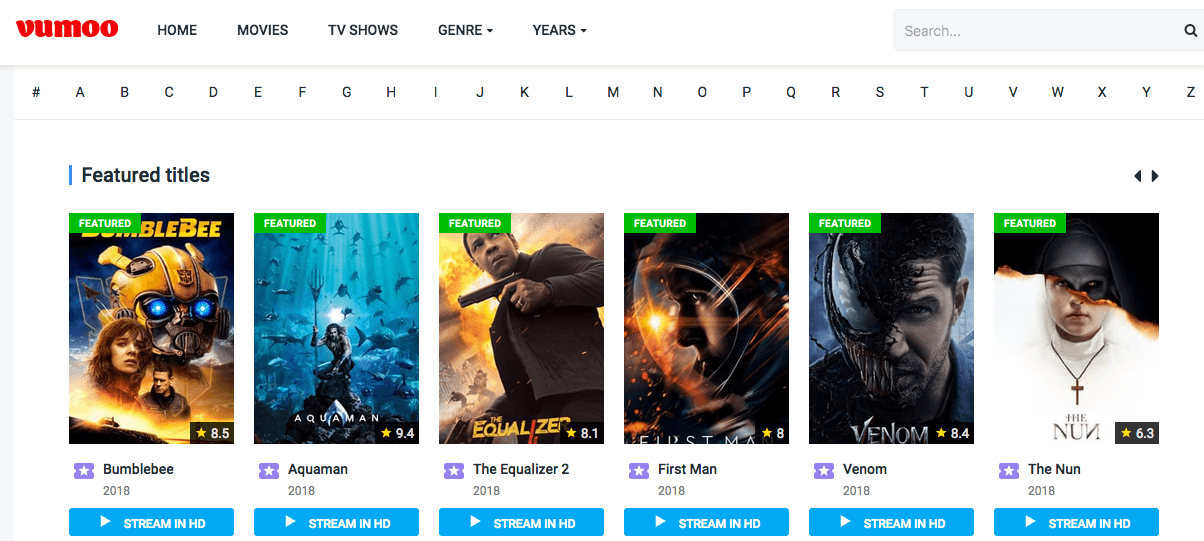Stream Venom in HD
The image size is (1204, 541).
(891, 522)
